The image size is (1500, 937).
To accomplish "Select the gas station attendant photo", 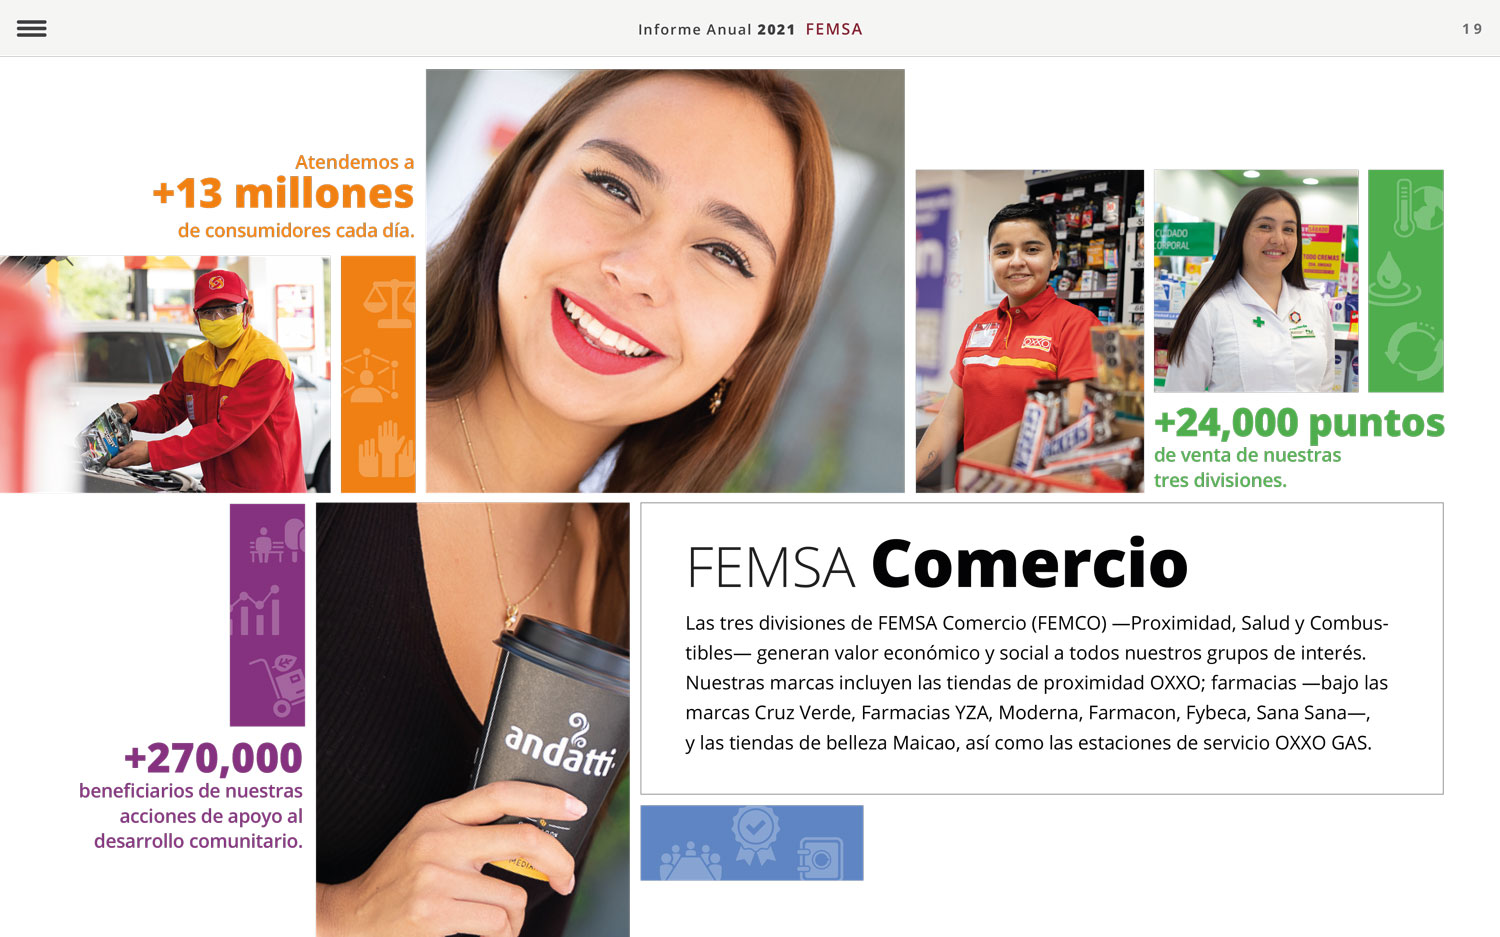I will click(x=165, y=374).
